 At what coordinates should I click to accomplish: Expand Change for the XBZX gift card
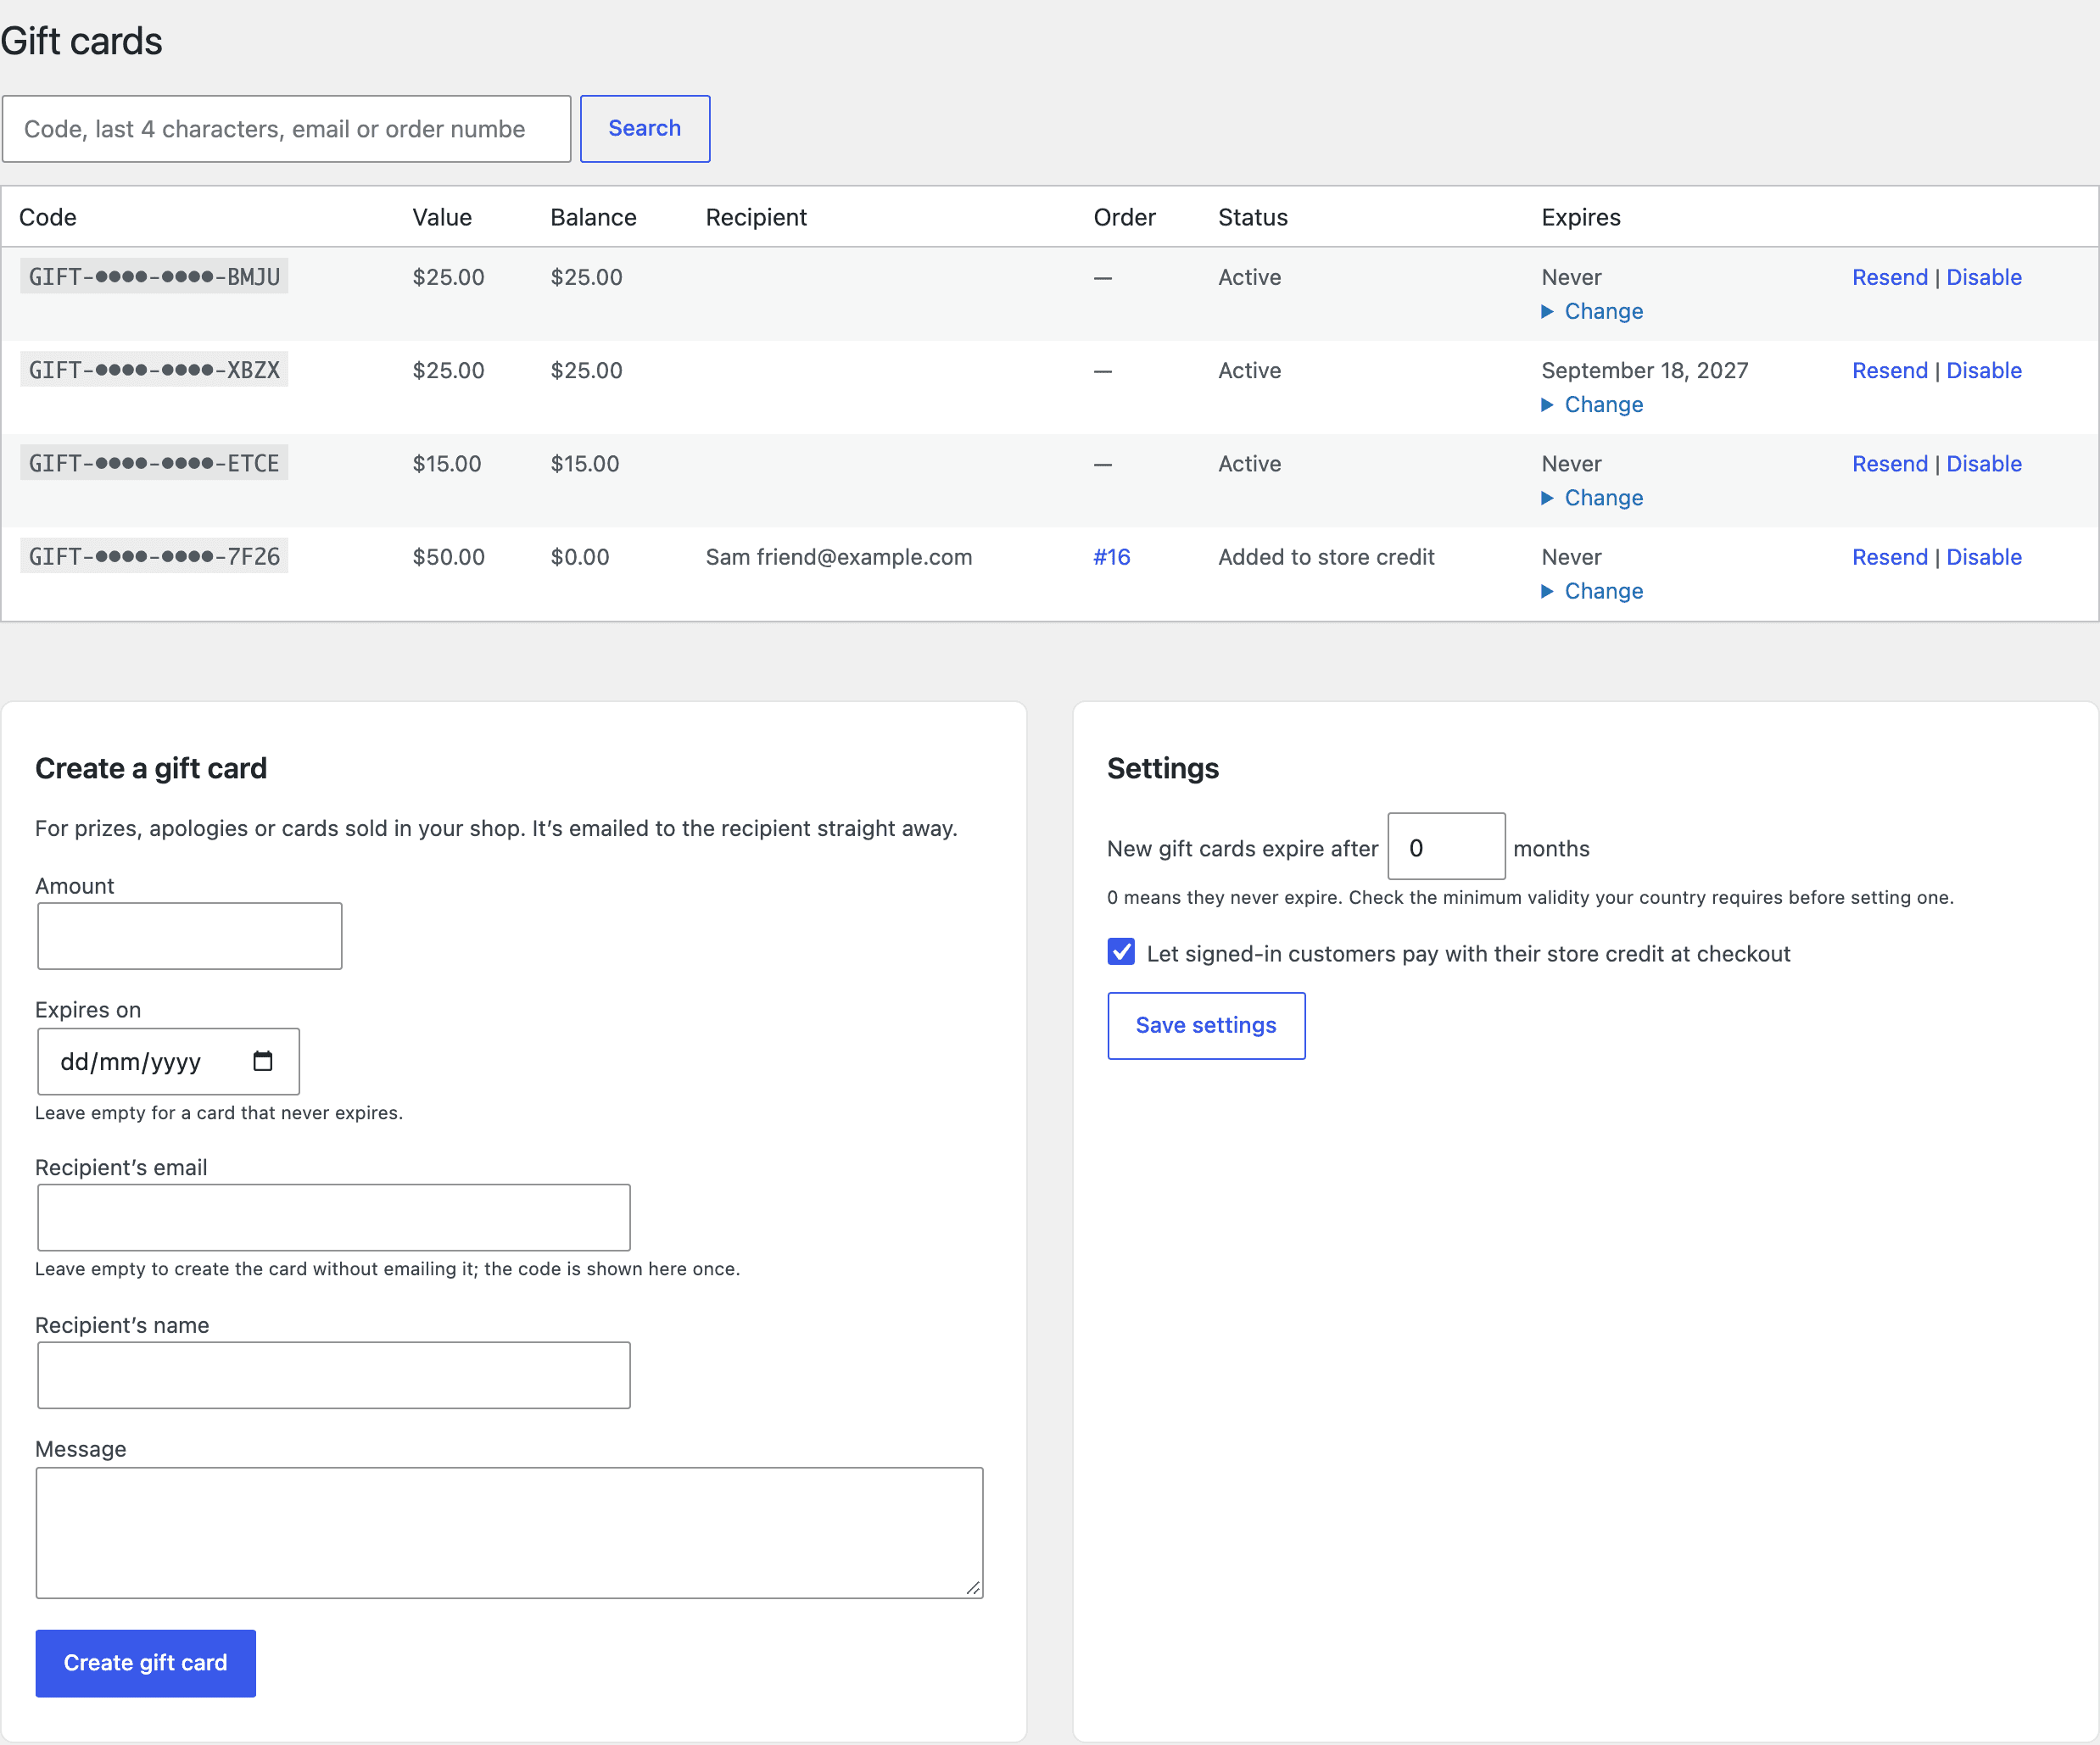1592,404
